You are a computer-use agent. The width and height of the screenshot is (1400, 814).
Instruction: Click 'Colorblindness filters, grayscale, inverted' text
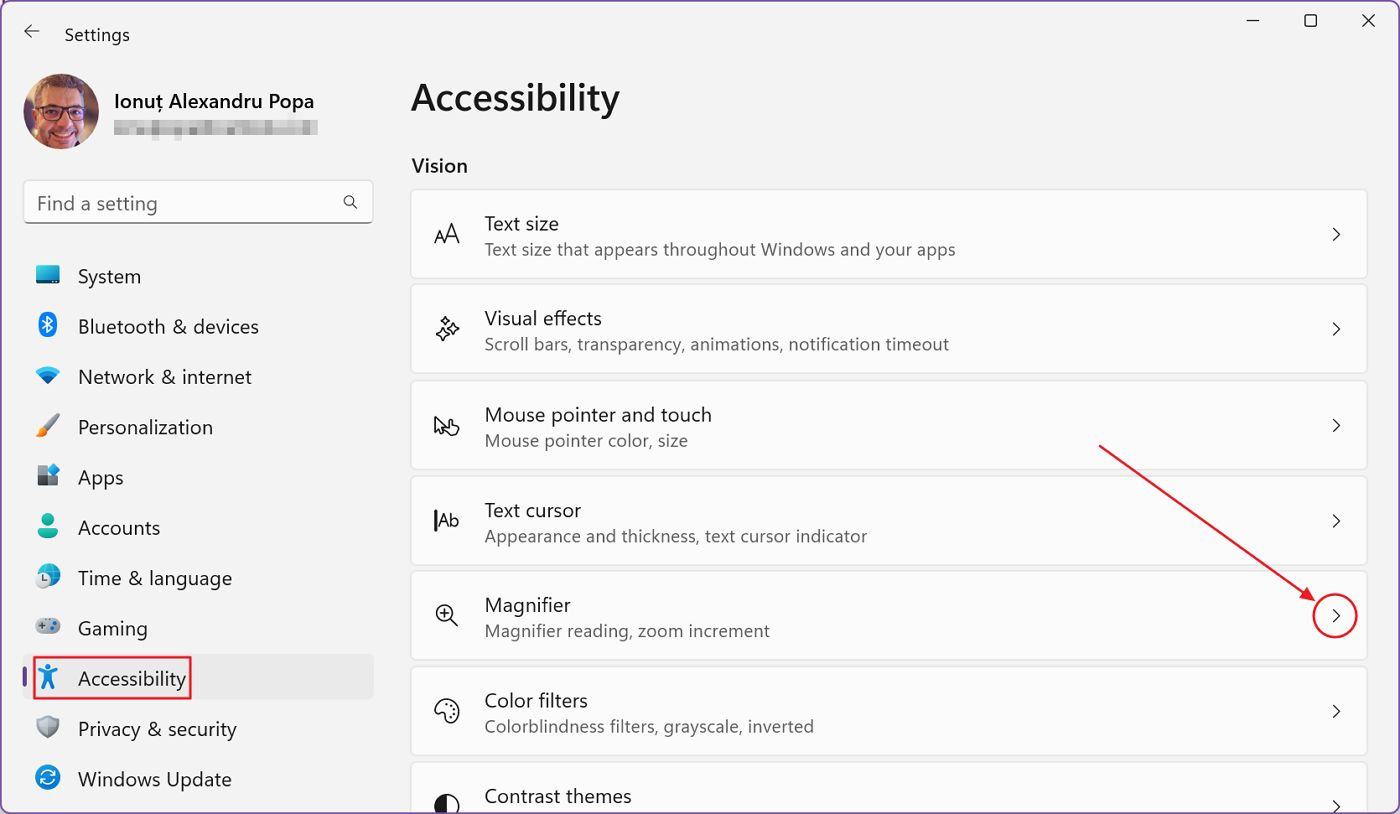[649, 726]
